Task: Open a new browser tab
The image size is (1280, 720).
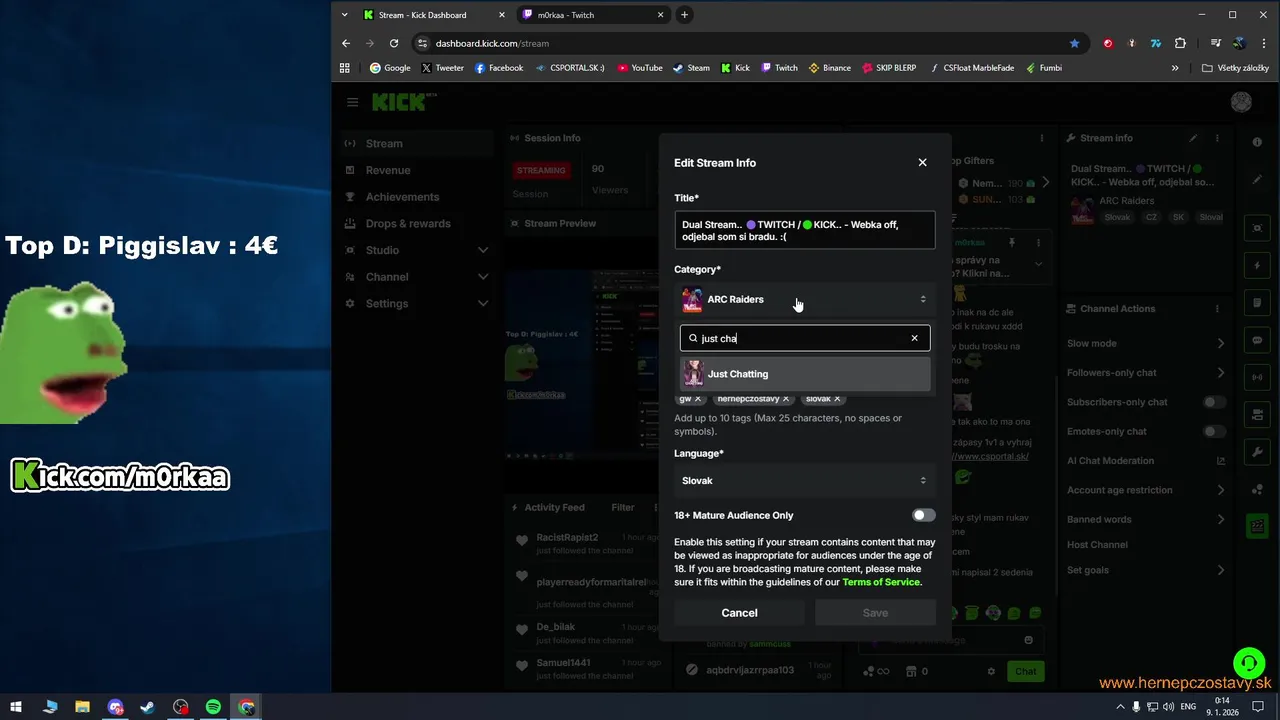Action: pyautogui.click(x=684, y=15)
